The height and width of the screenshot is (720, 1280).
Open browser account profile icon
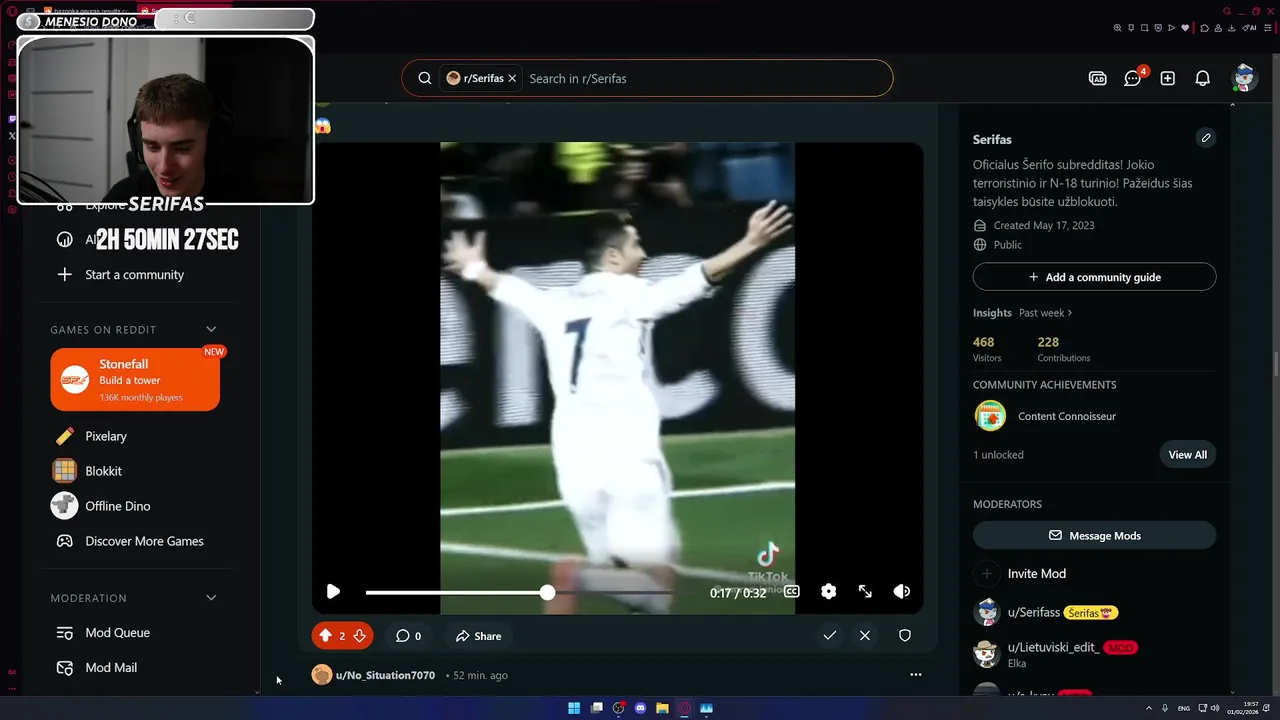pos(1218,28)
